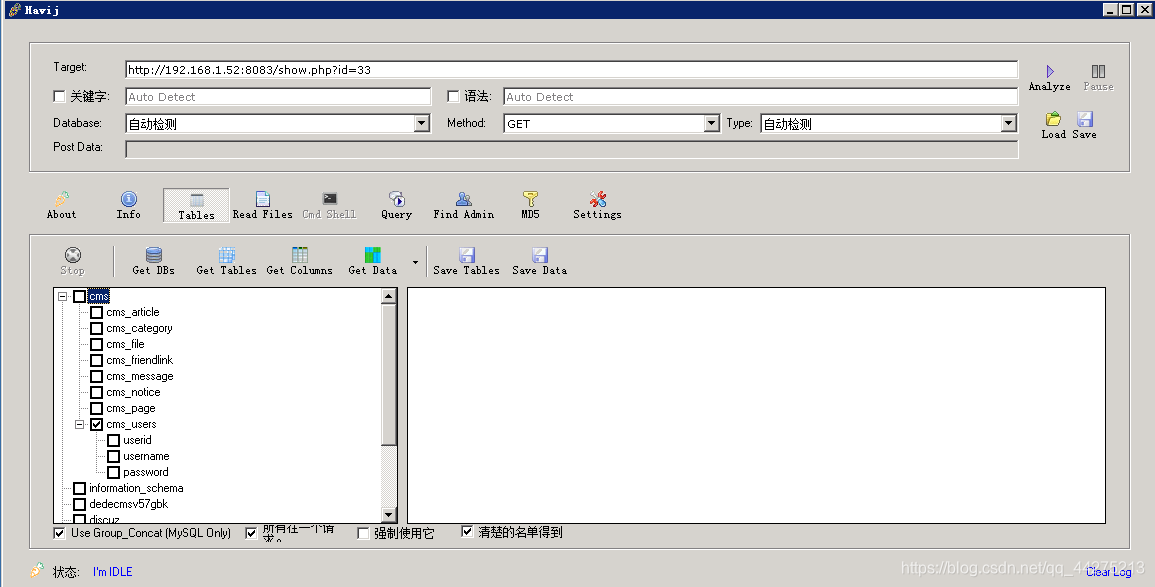Switch to the Tables tab

[196, 205]
